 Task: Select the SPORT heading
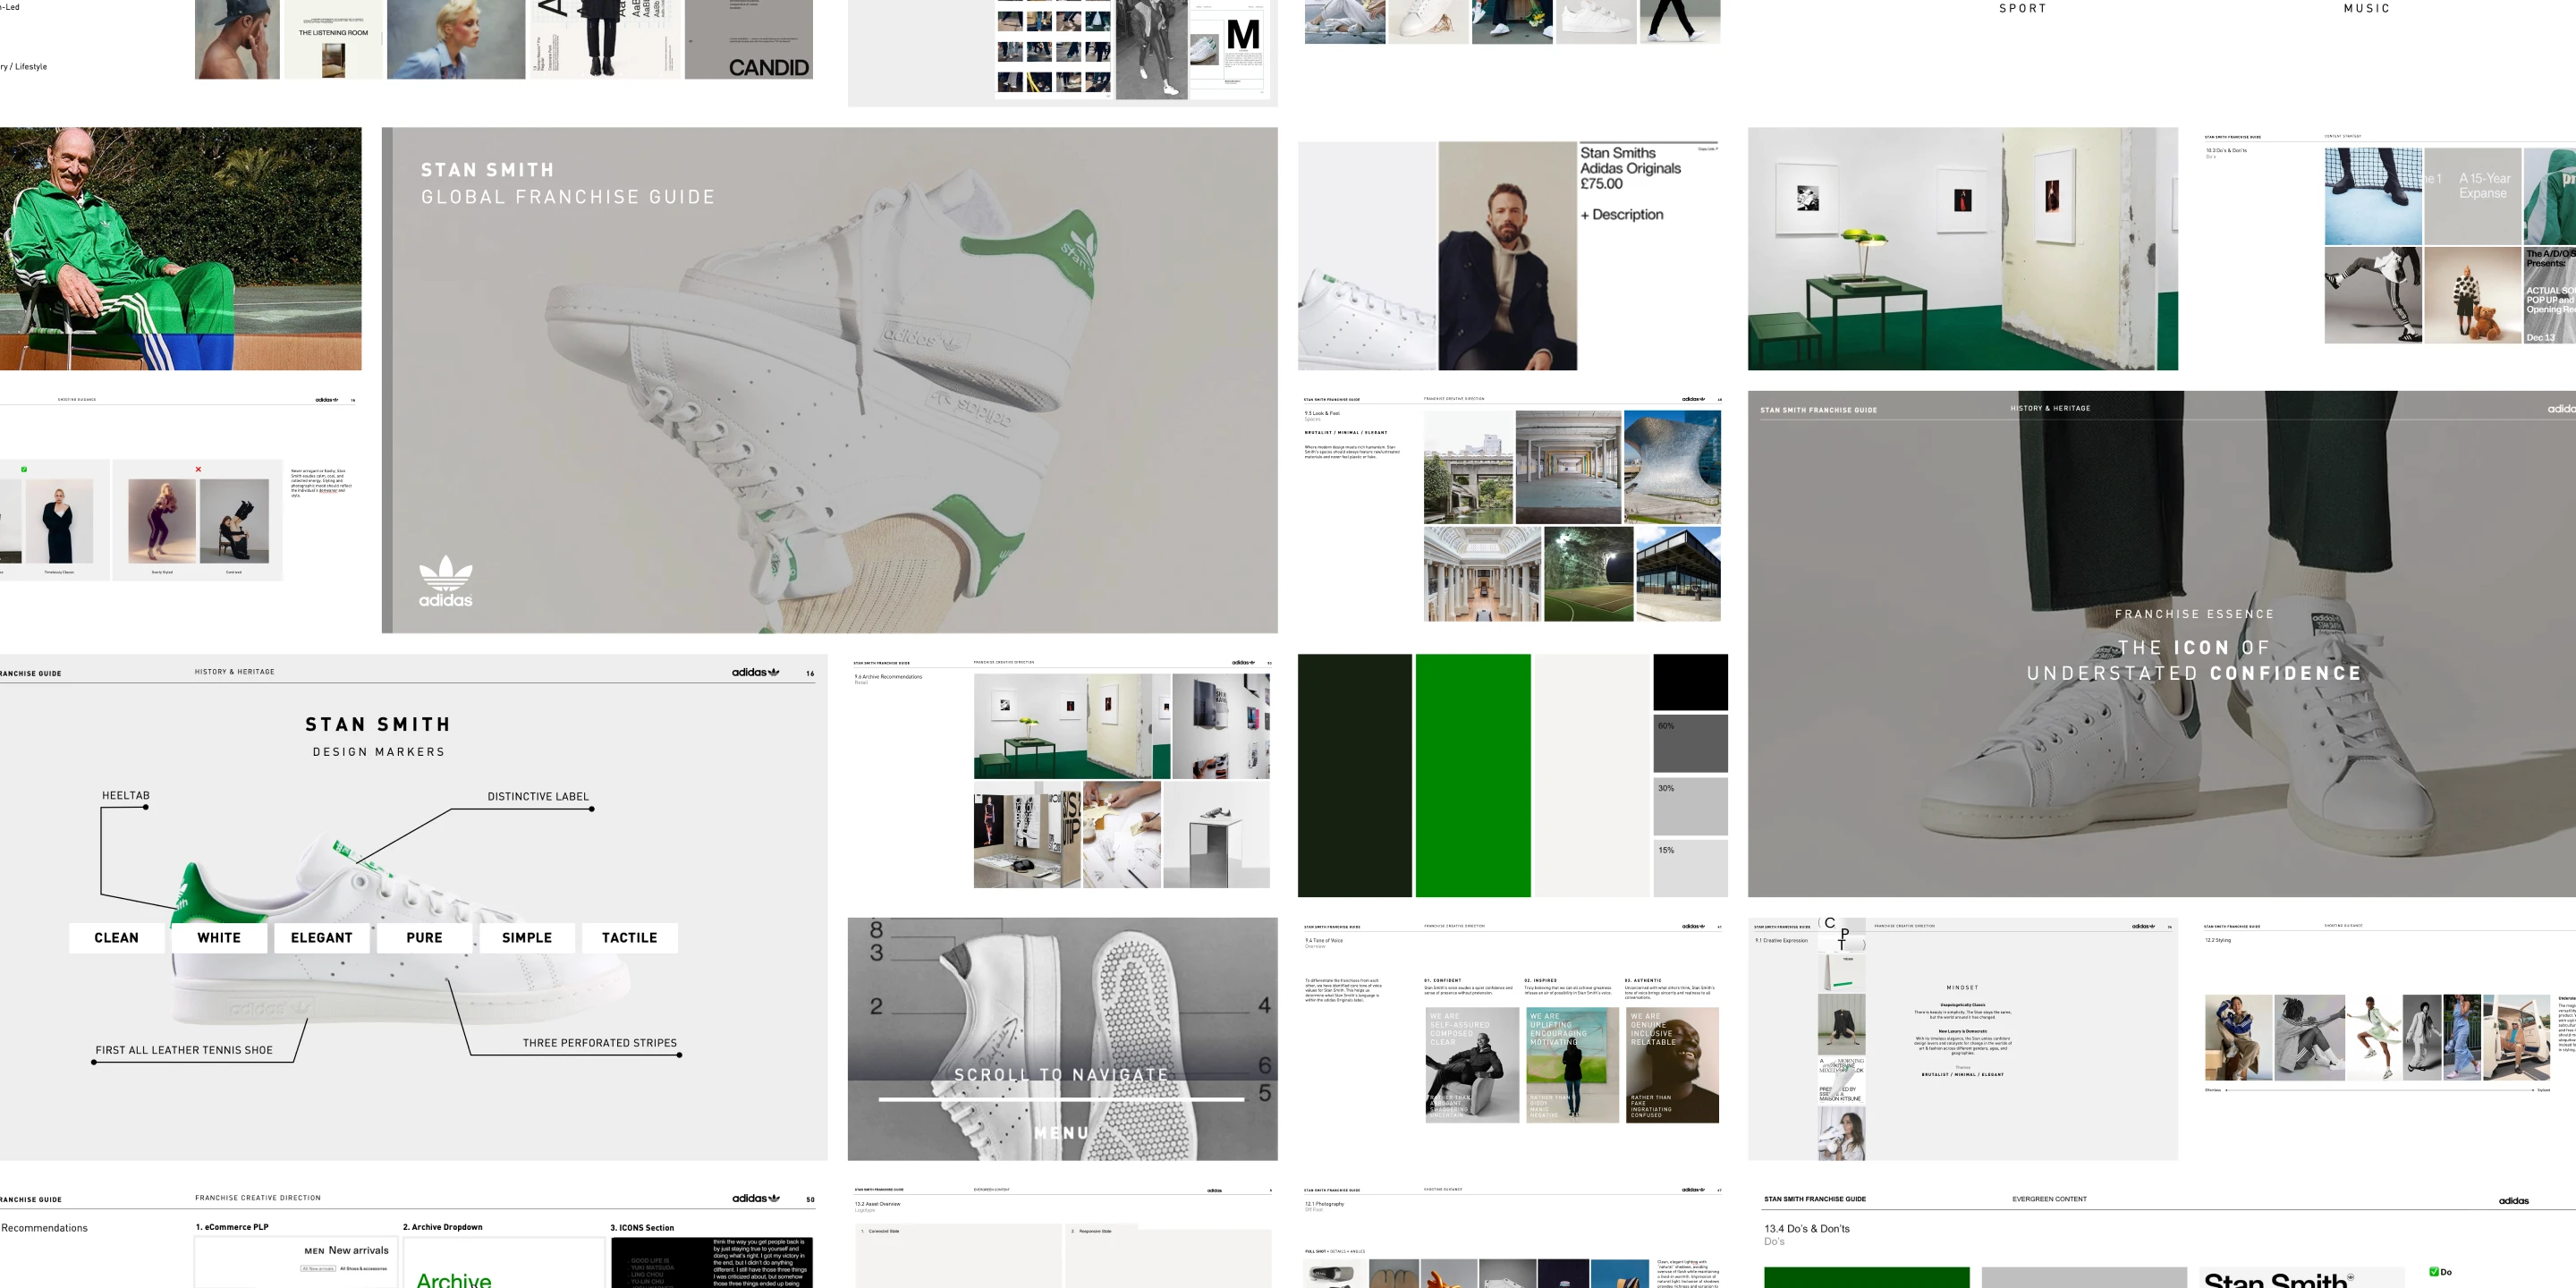click(x=2023, y=8)
